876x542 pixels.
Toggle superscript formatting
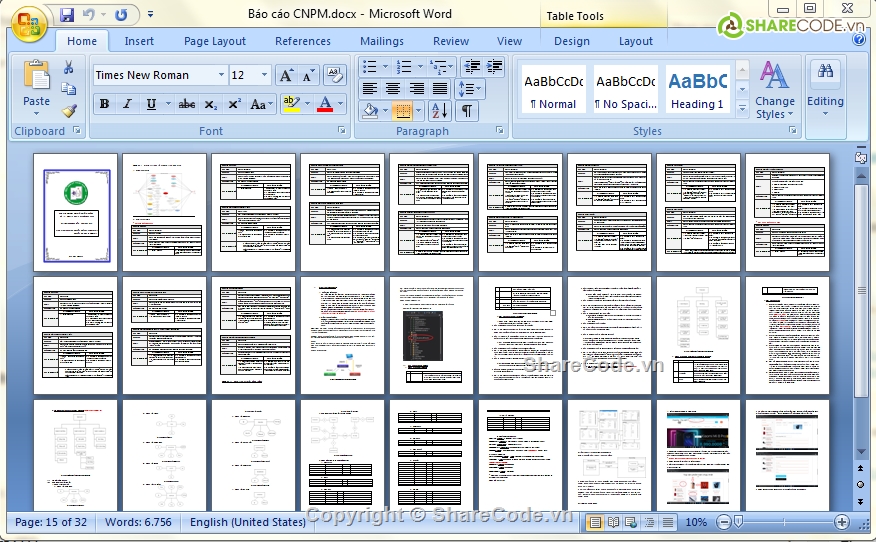click(234, 104)
